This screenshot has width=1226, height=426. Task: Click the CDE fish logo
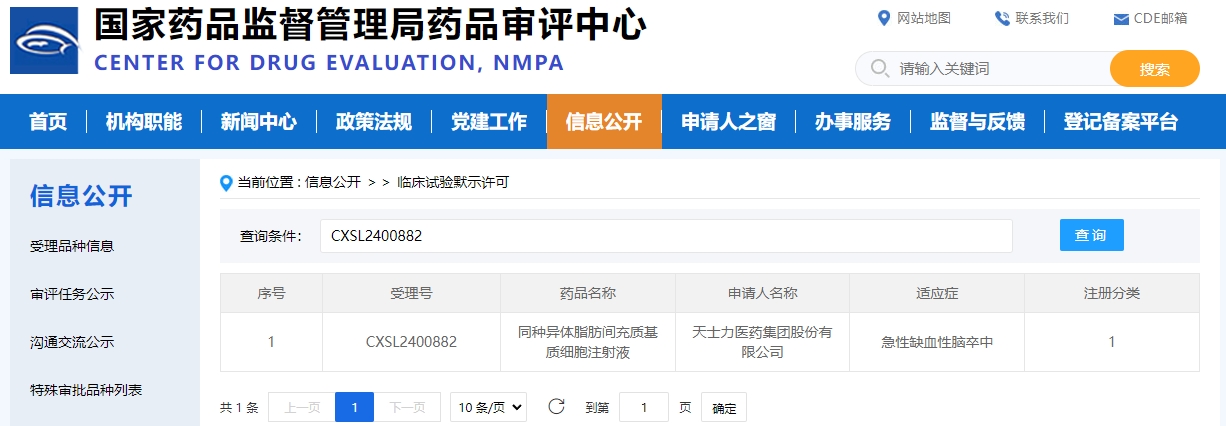click(x=44, y=41)
